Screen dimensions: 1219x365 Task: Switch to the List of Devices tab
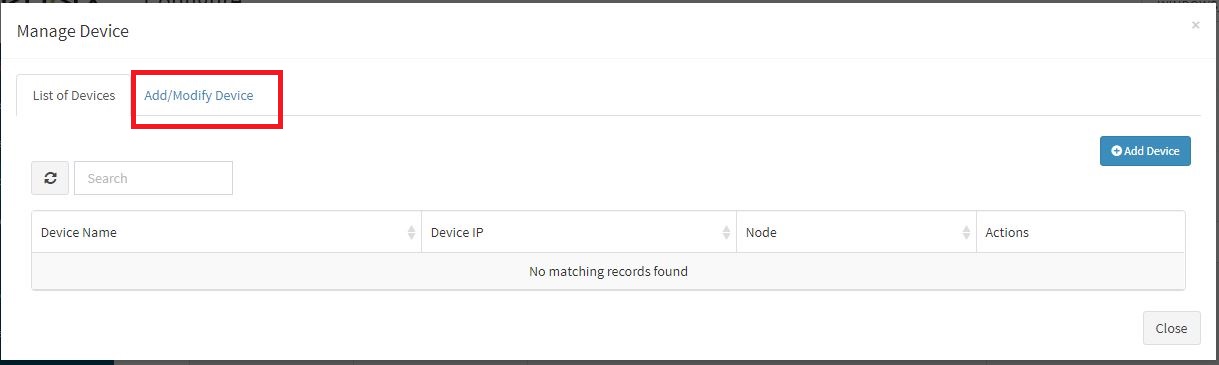74,96
